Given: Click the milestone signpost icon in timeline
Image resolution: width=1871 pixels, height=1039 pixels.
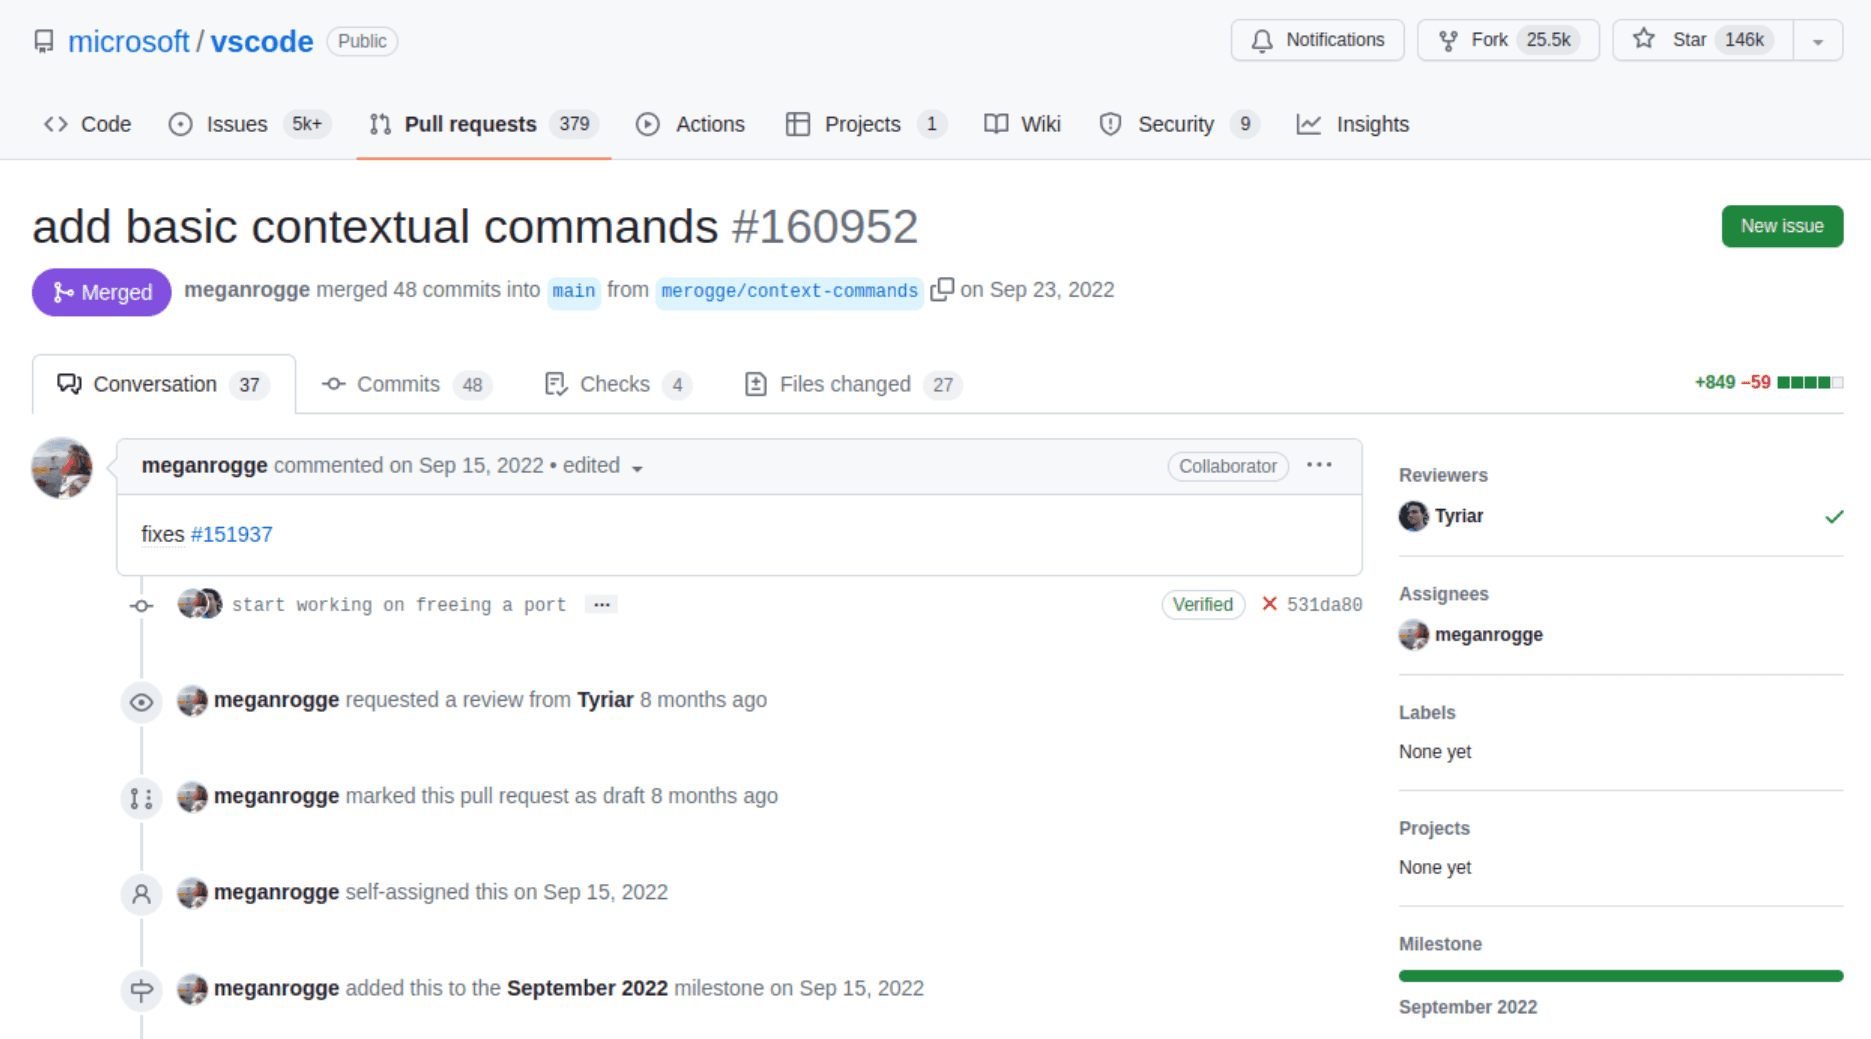Looking at the screenshot, I should (141, 990).
